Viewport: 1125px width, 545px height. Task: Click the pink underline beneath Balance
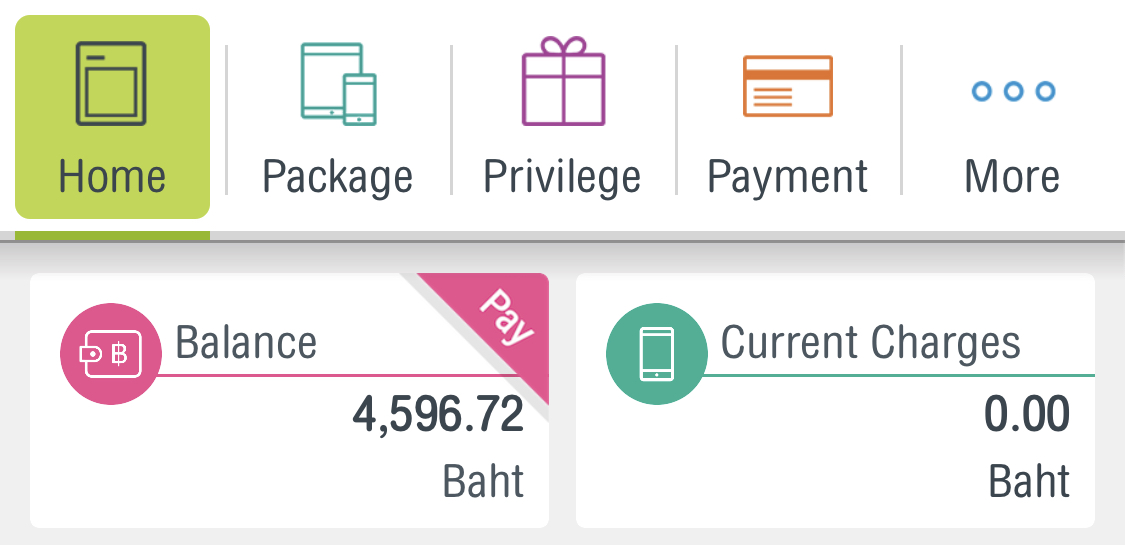tap(330, 376)
